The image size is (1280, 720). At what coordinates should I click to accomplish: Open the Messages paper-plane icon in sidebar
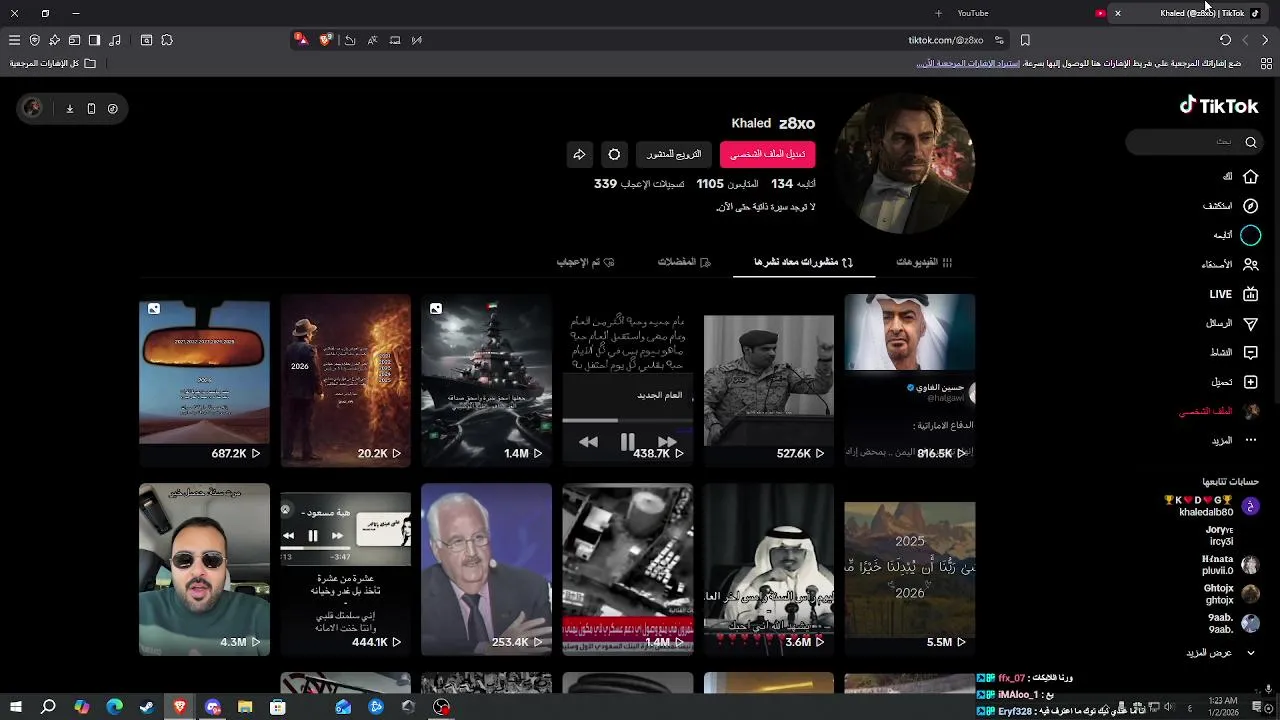(x=1250, y=323)
